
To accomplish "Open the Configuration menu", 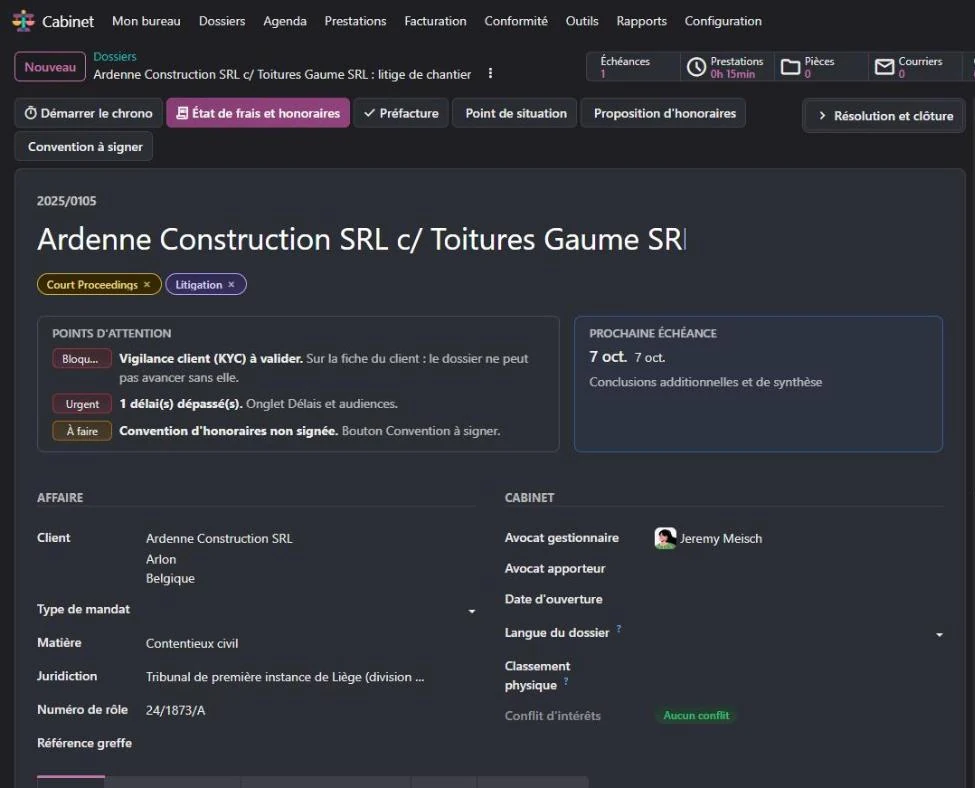I will pyautogui.click(x=723, y=21).
